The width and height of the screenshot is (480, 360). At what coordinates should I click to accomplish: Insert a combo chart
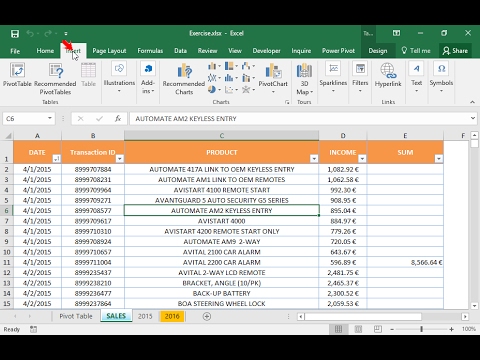248,78
